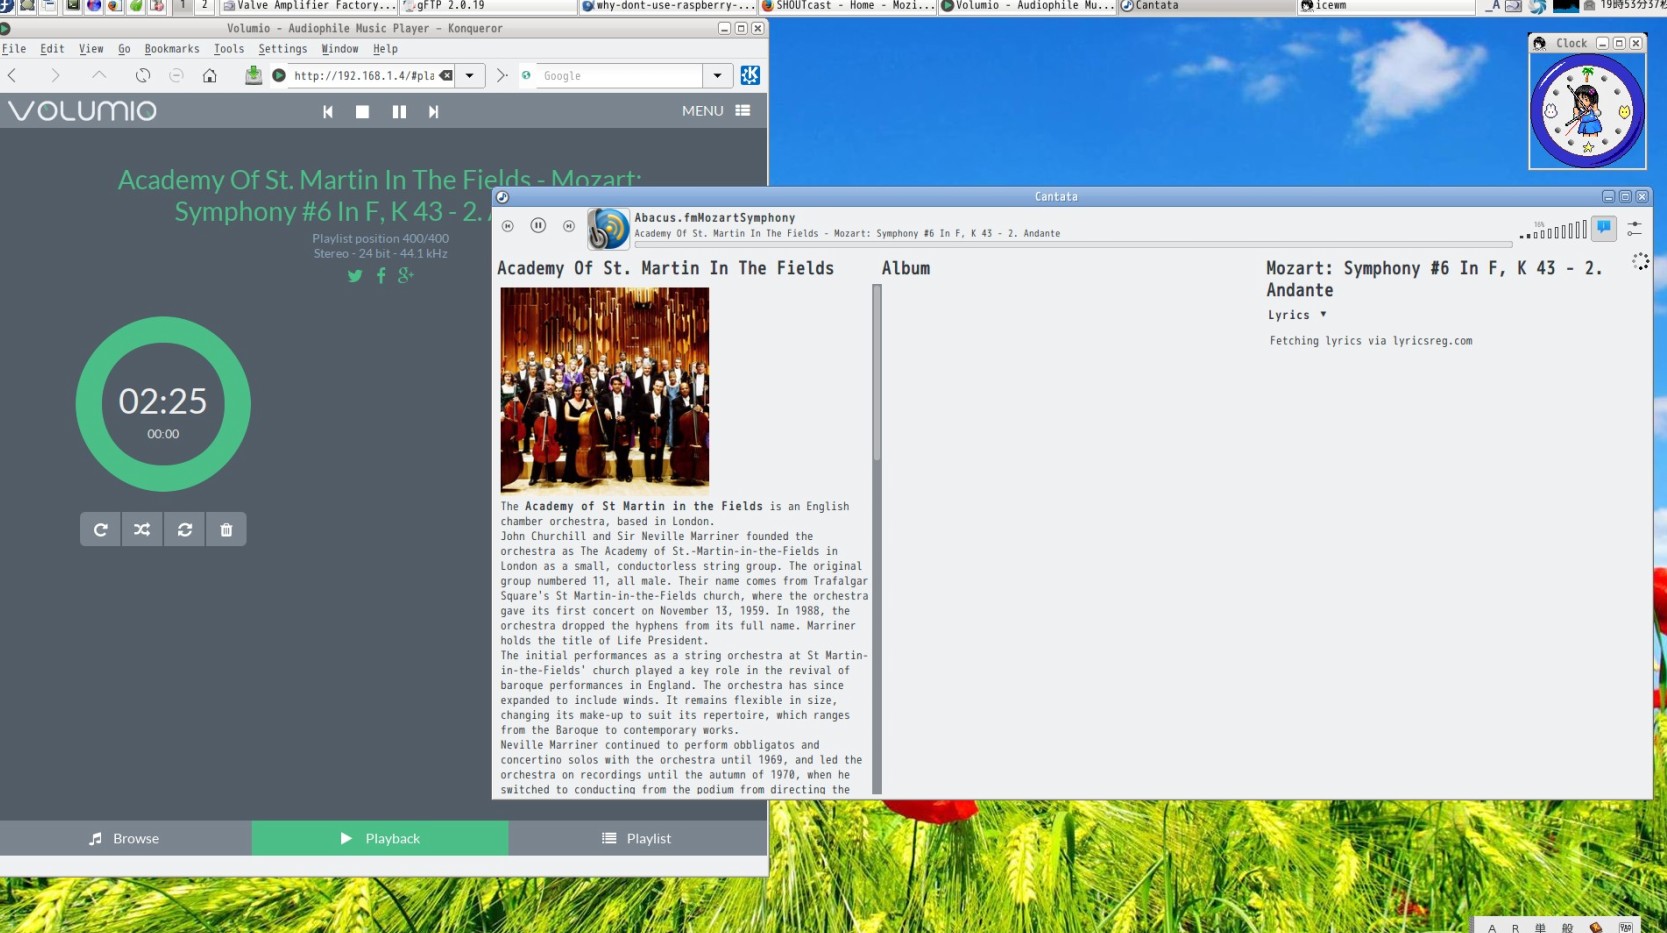Click the Konqueror home icon
Screen dimensions: 1667x933
pos(209,76)
